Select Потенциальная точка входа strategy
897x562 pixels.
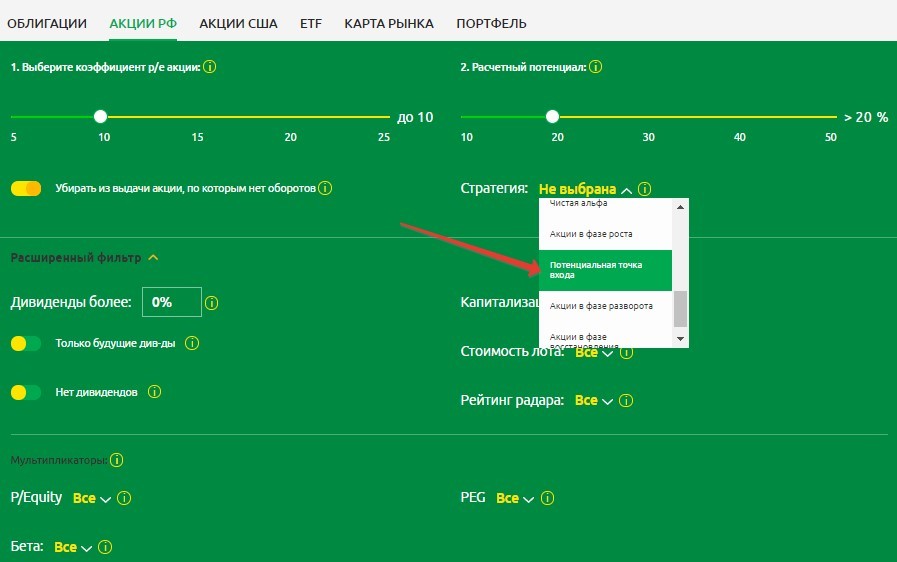point(605,270)
